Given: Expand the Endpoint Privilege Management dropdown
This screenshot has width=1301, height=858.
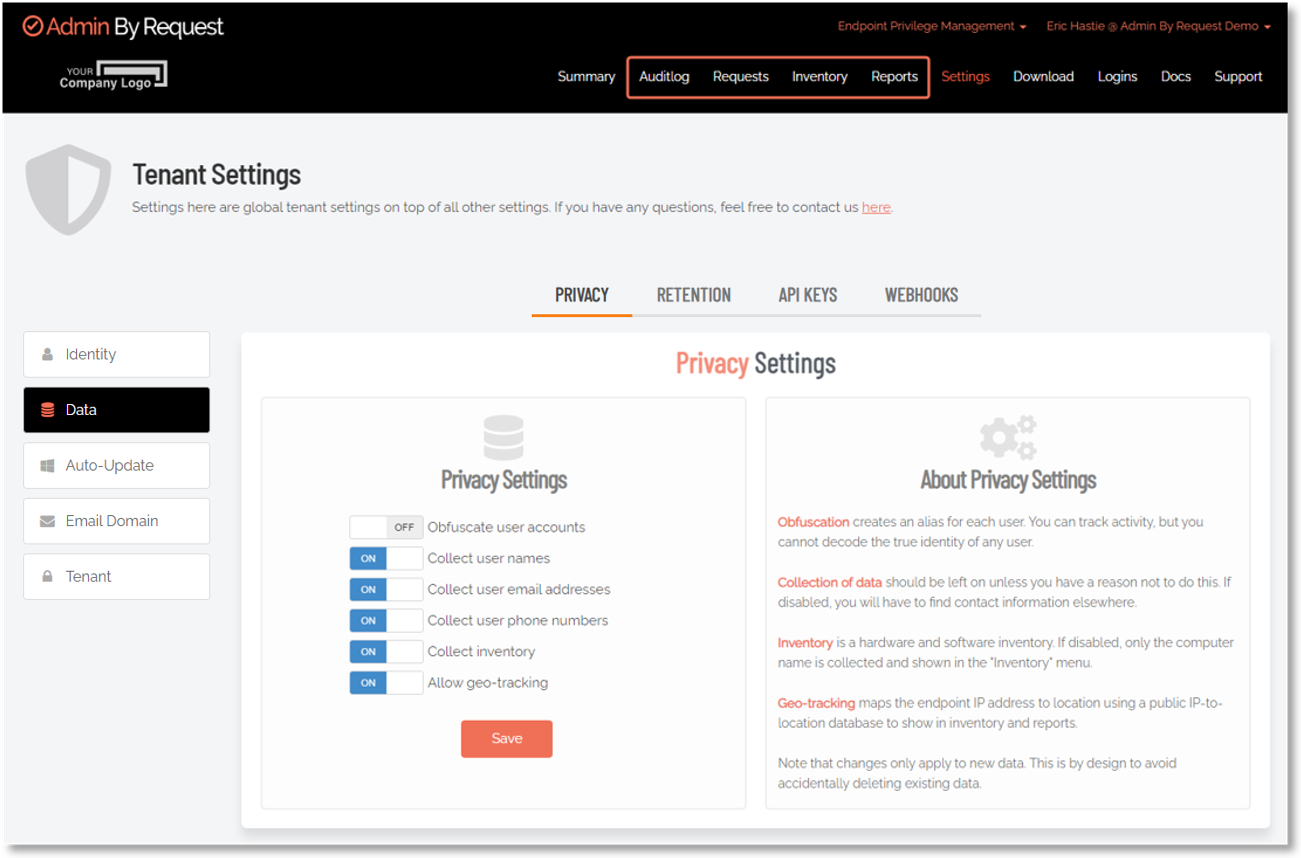Looking at the screenshot, I should (x=931, y=27).
